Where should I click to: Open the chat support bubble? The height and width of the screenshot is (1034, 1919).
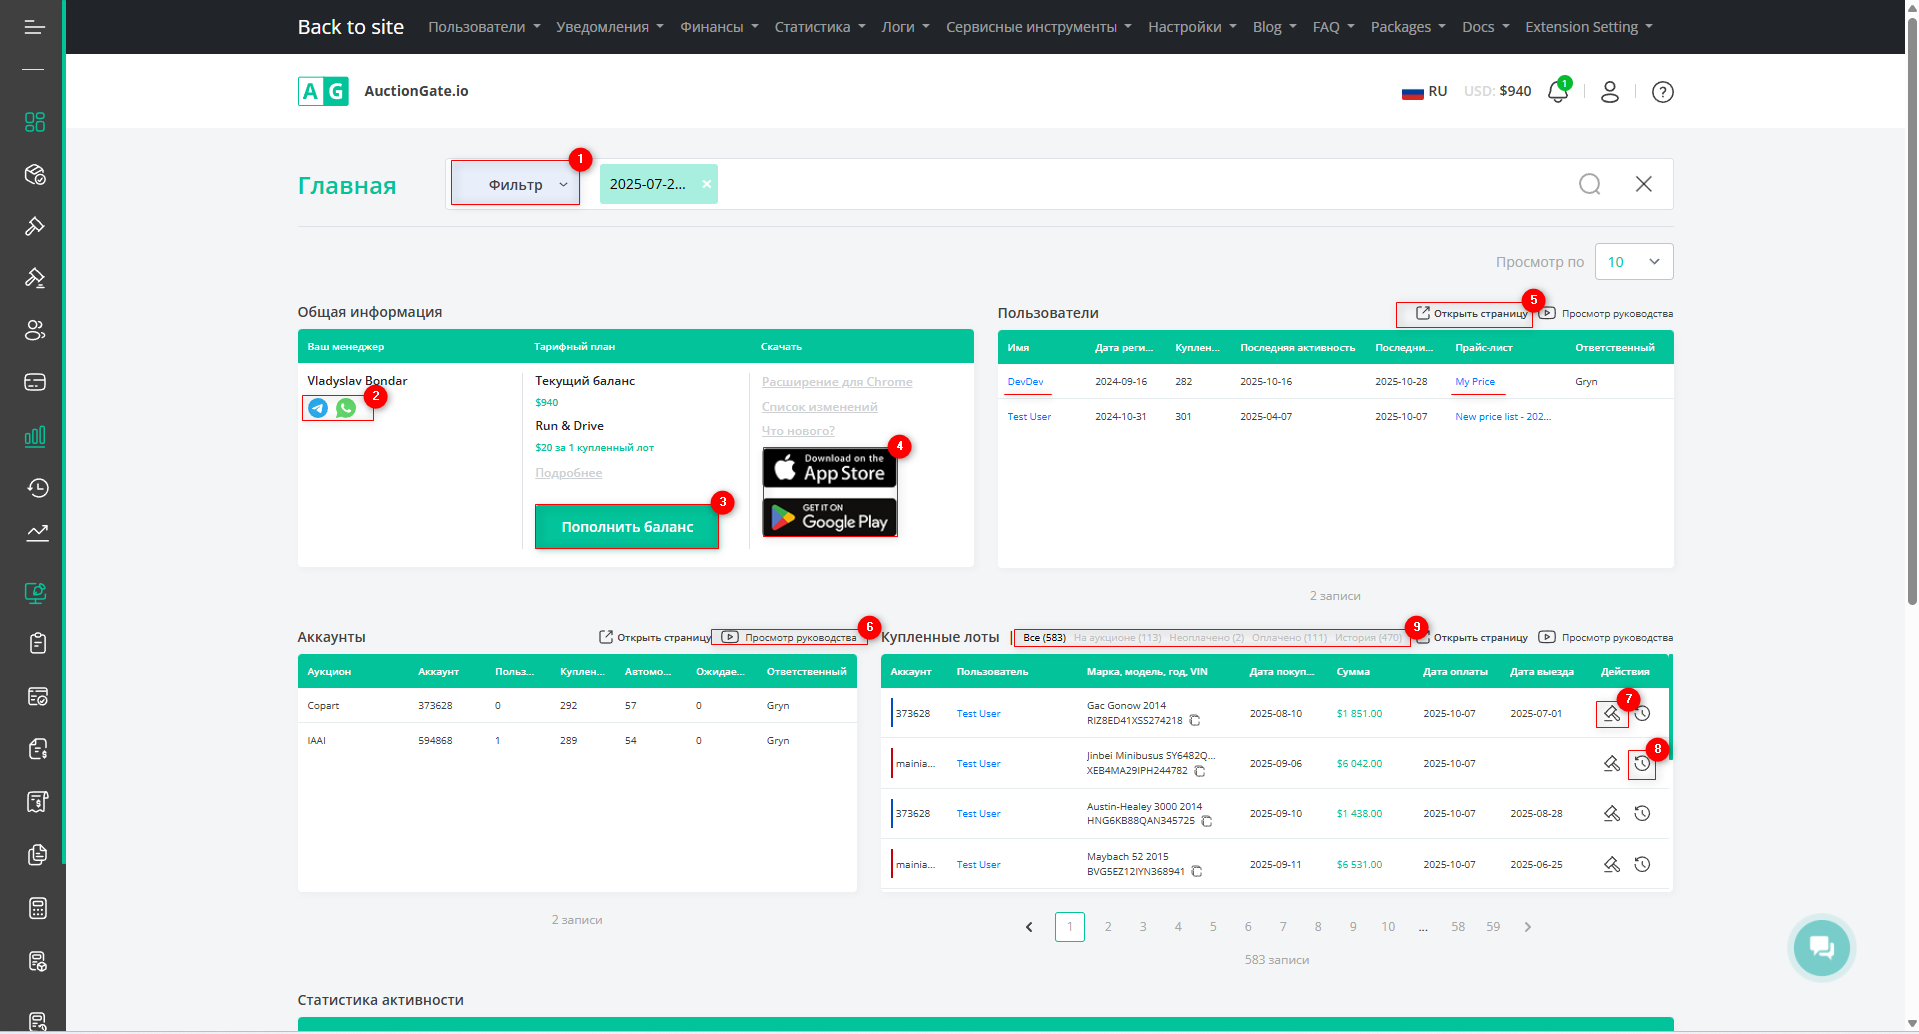coord(1821,947)
